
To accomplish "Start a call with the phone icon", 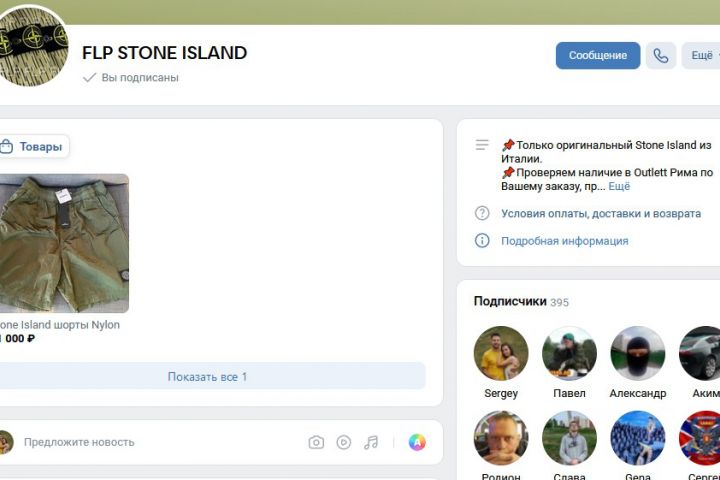I will coord(660,56).
